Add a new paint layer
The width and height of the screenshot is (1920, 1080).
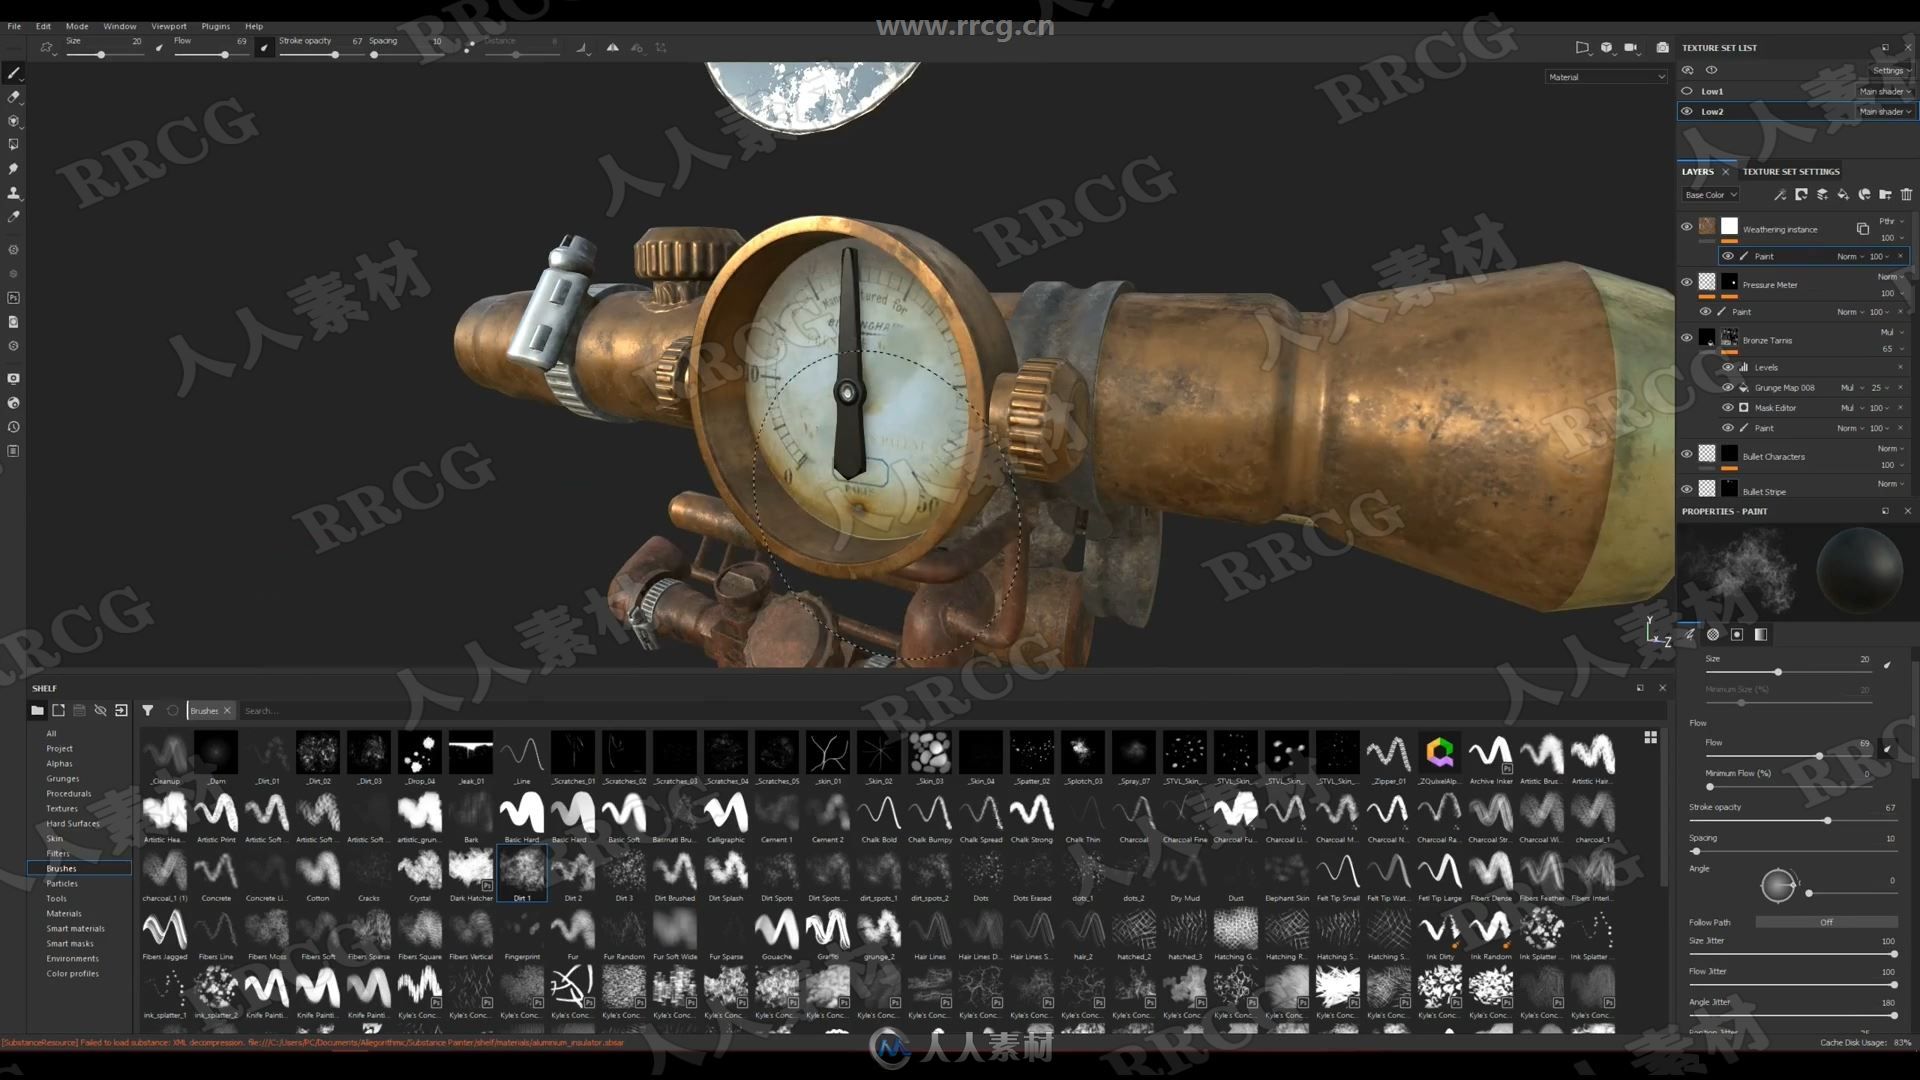[1822, 195]
